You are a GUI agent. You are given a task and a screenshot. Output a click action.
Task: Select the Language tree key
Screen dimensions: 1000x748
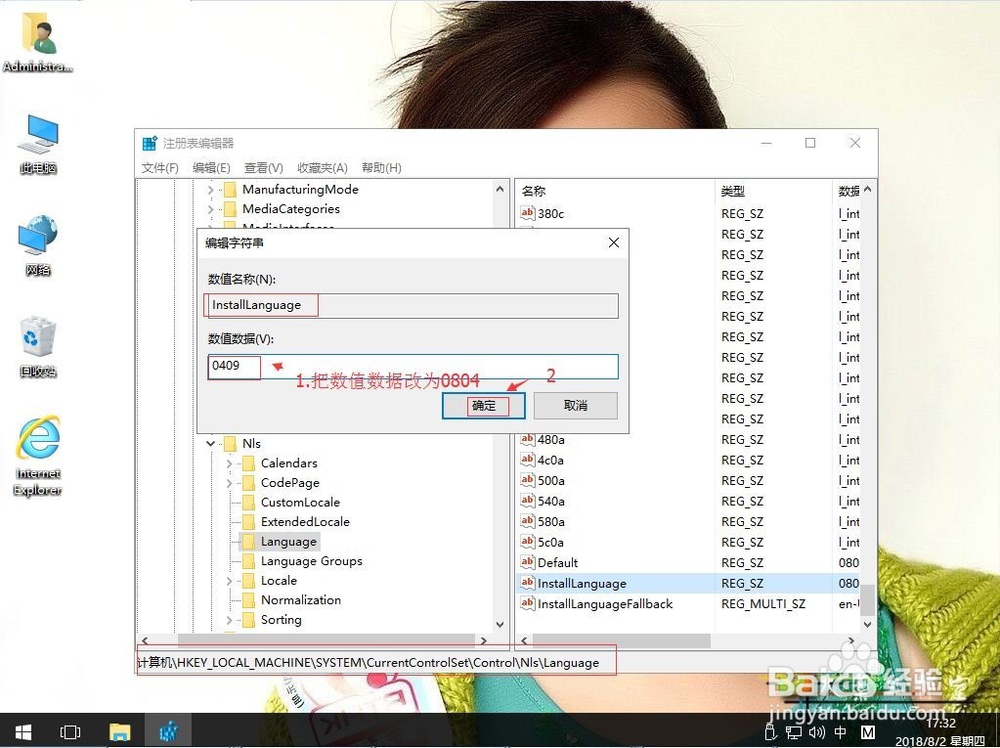(x=288, y=541)
